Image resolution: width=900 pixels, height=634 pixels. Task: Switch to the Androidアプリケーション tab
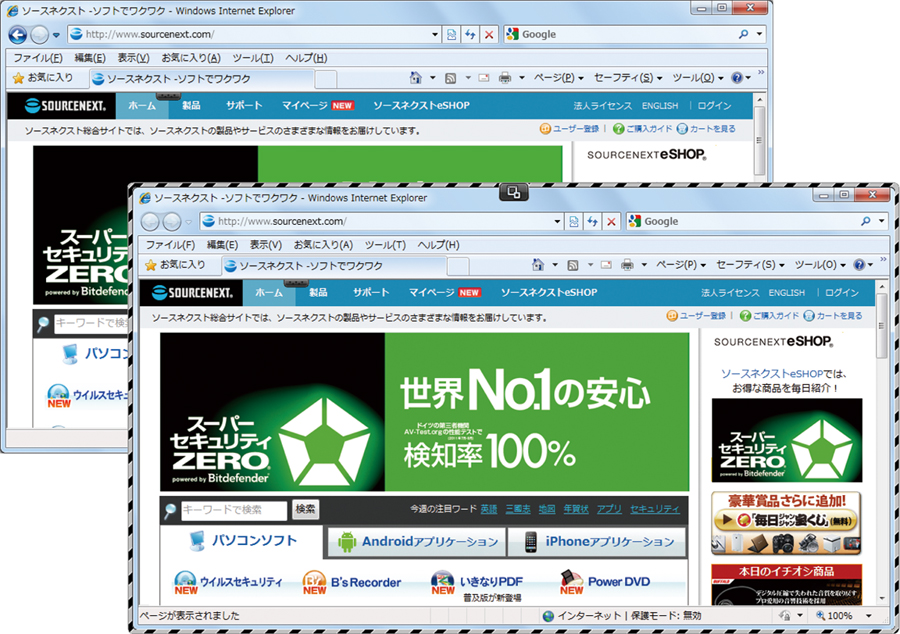(417, 542)
